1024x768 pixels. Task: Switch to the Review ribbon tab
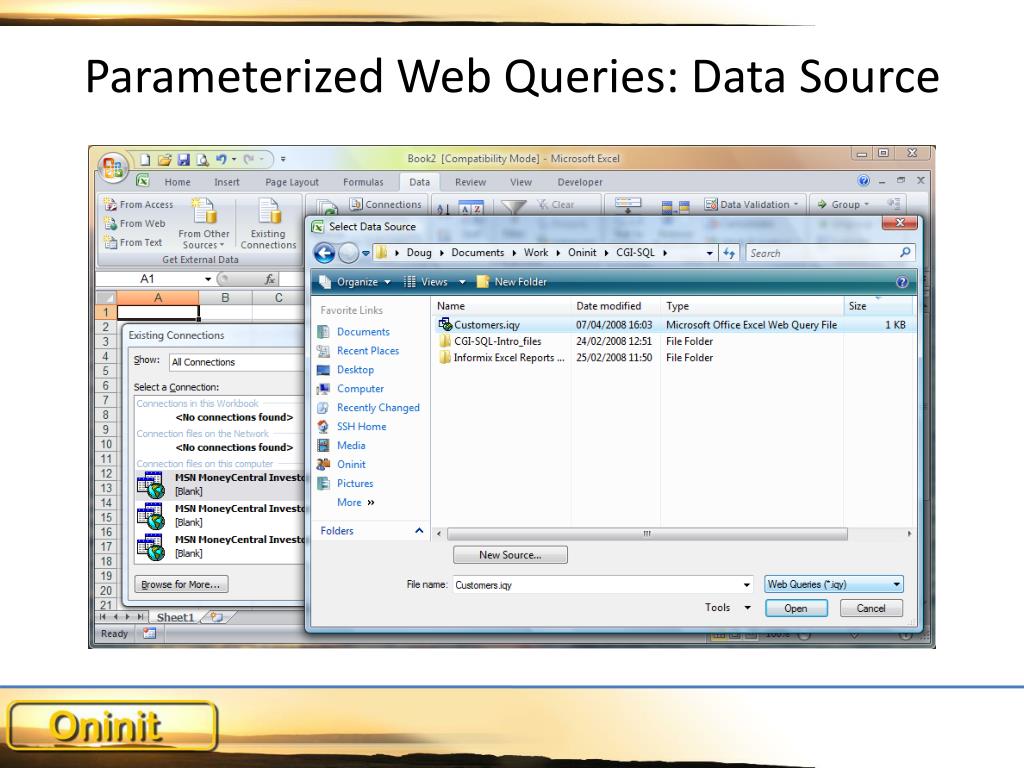[x=470, y=182]
